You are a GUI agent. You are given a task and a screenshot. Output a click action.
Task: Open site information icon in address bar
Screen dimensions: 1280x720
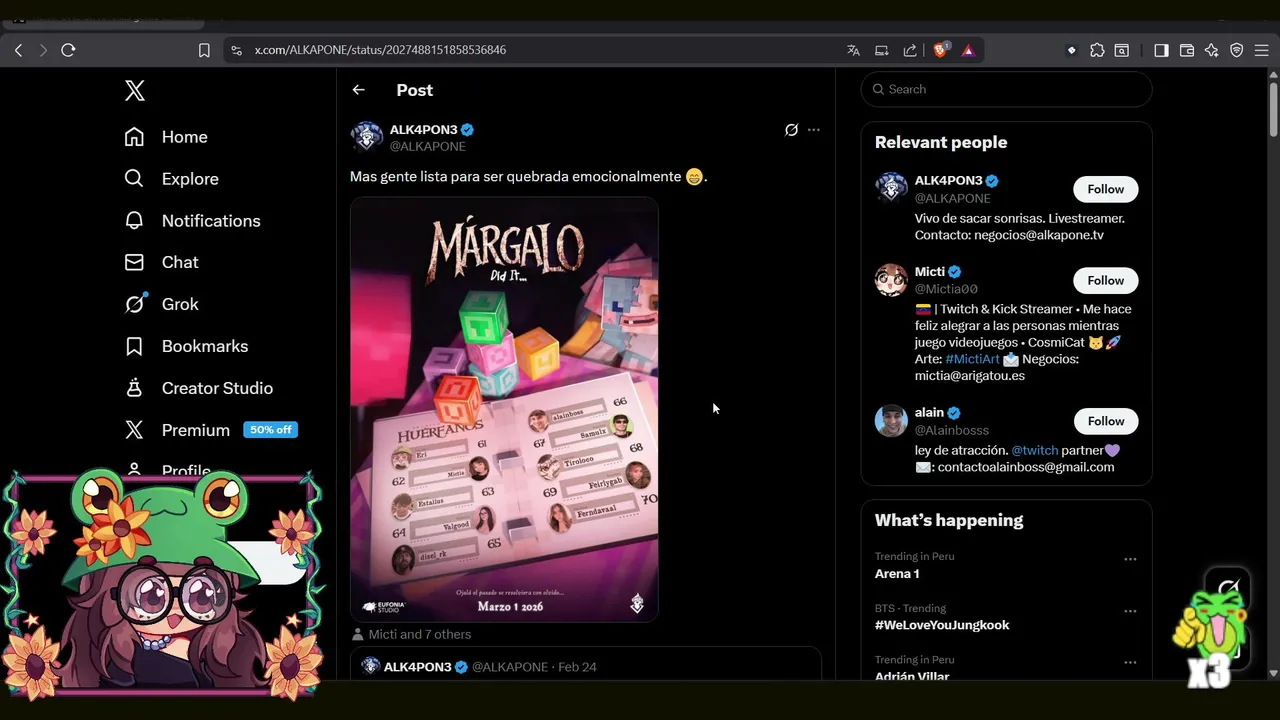(x=236, y=50)
